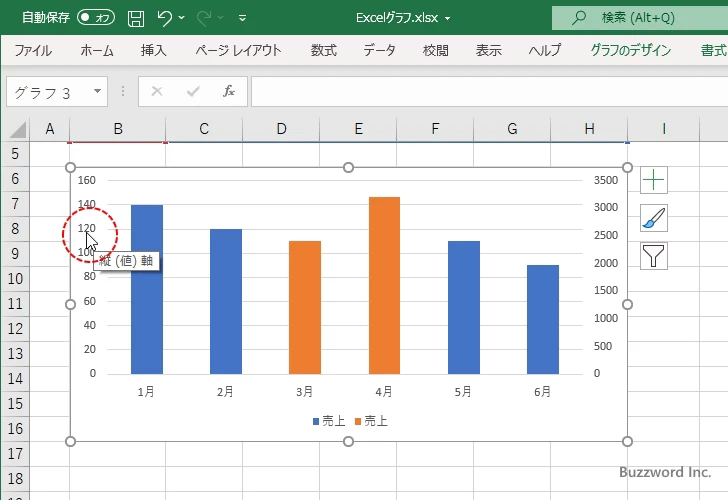The height and width of the screenshot is (500, 728).
Task: Click the 5月 category axis label
Action: [463, 392]
